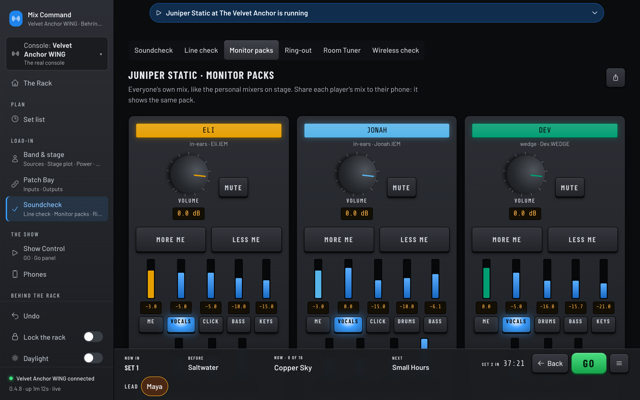Click the JONAH blue name header
This screenshot has width=640, height=400.
point(377,130)
